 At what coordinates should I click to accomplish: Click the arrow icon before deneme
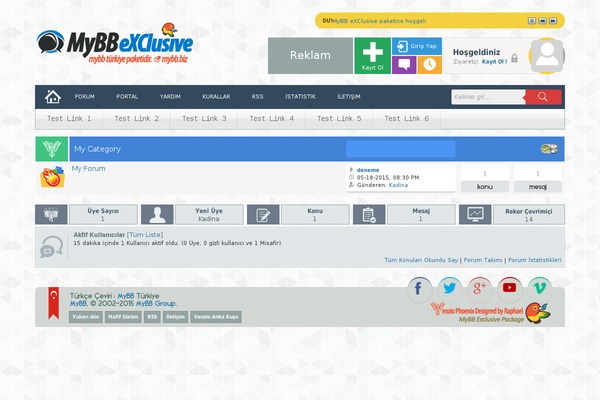click(x=351, y=170)
